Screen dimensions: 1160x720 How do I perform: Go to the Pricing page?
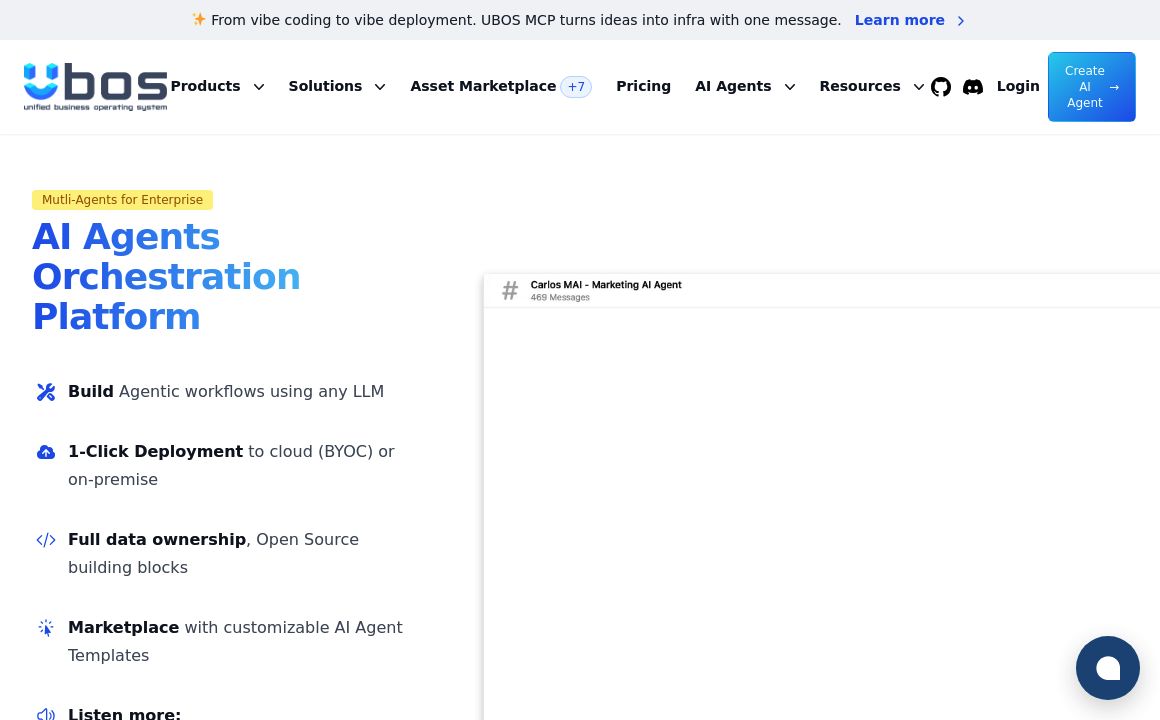643,86
